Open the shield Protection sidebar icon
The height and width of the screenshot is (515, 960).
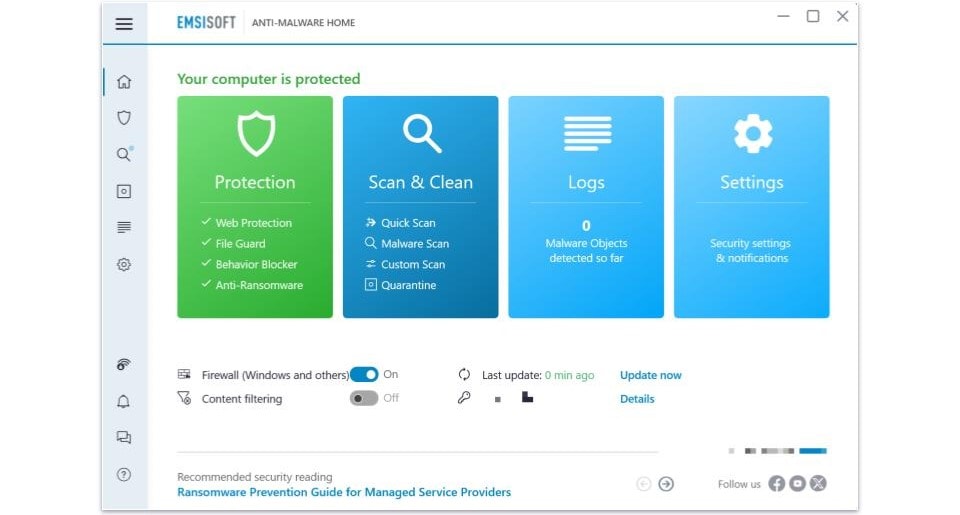point(124,118)
